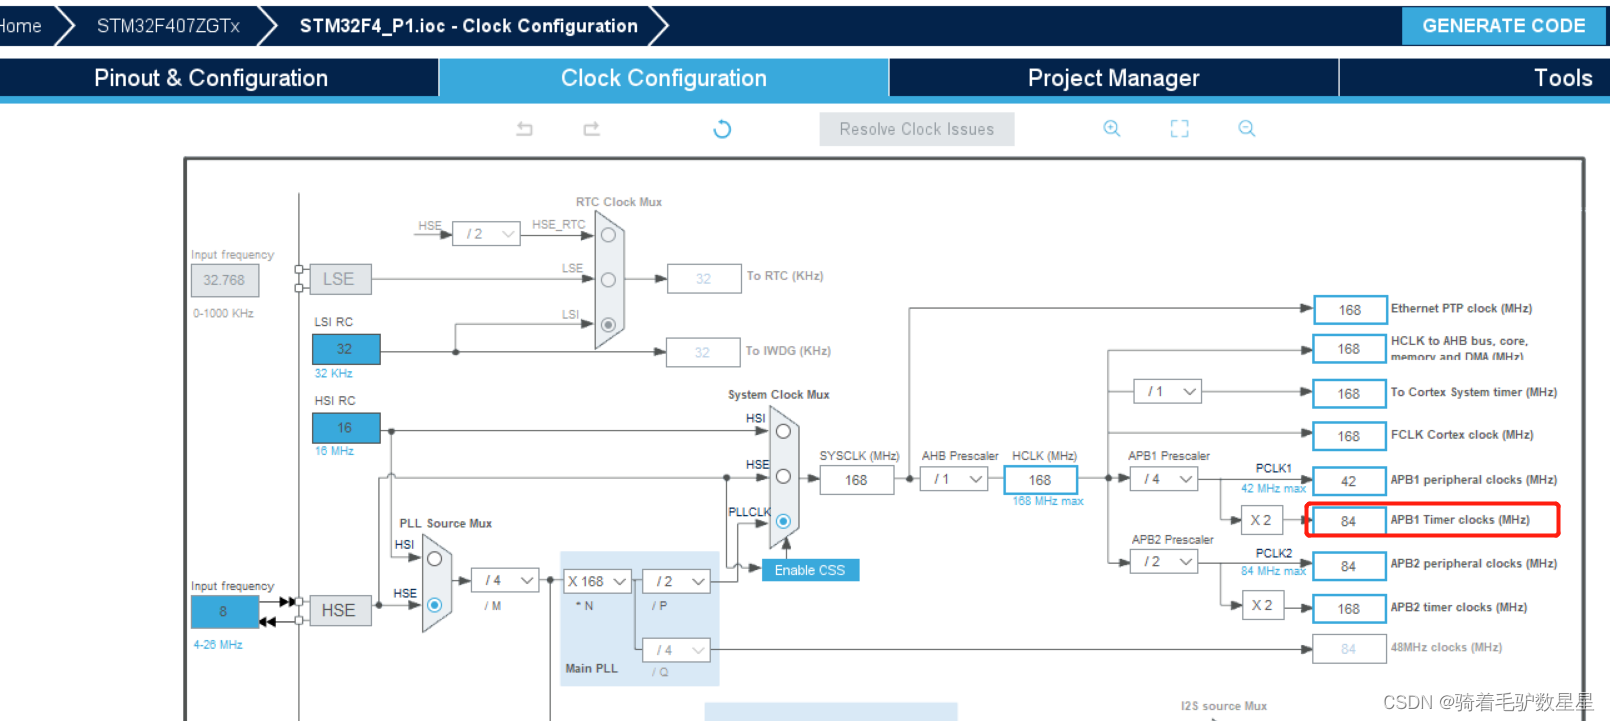Open Project Manager tab

point(1114,78)
